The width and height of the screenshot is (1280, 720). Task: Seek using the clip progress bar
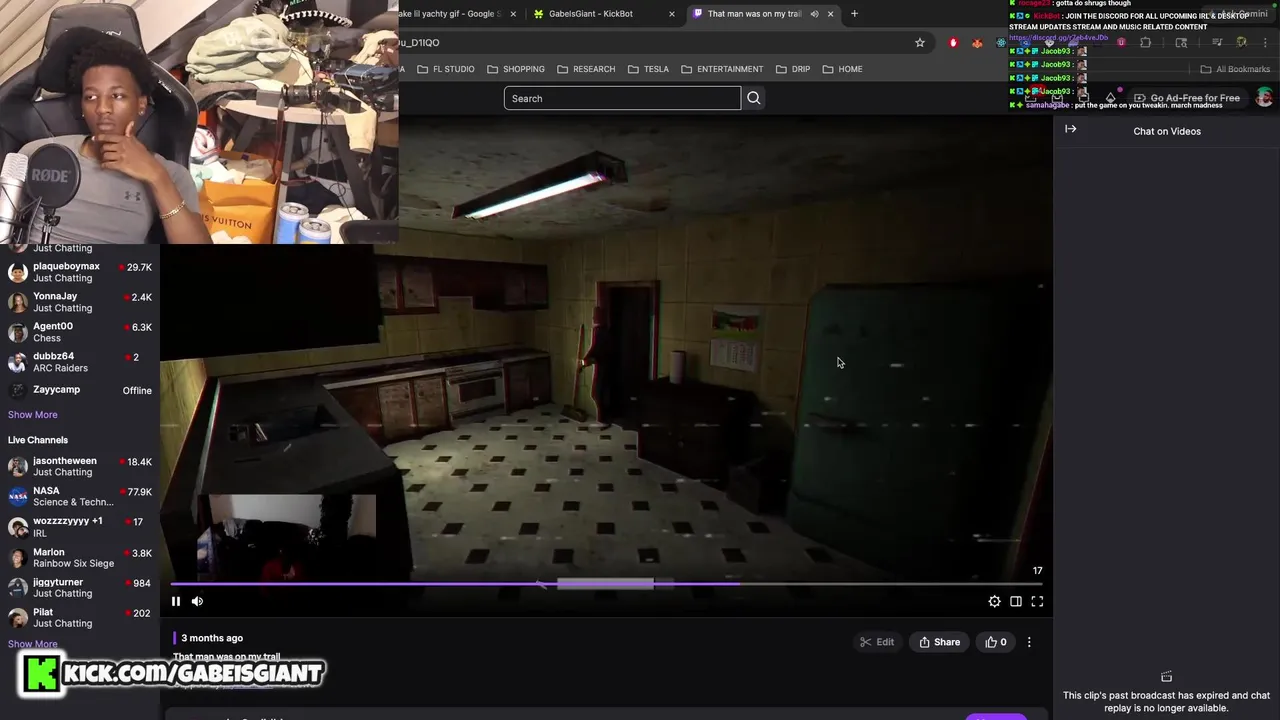click(x=606, y=583)
